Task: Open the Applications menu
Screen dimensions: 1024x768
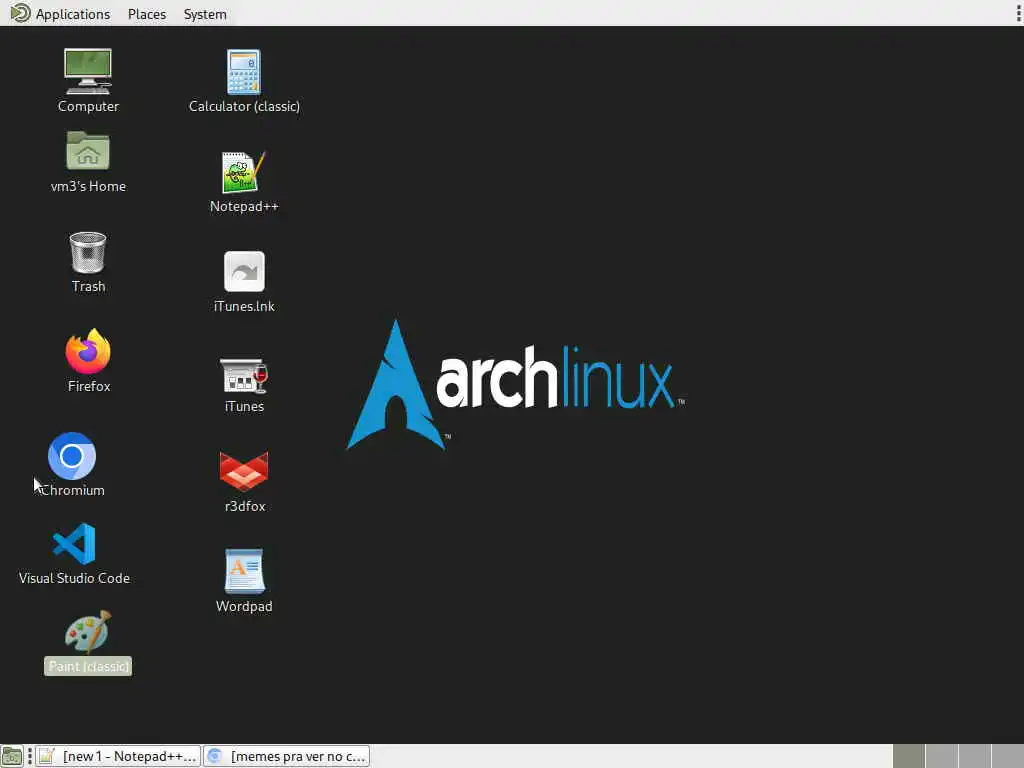Action: pyautogui.click(x=72, y=14)
